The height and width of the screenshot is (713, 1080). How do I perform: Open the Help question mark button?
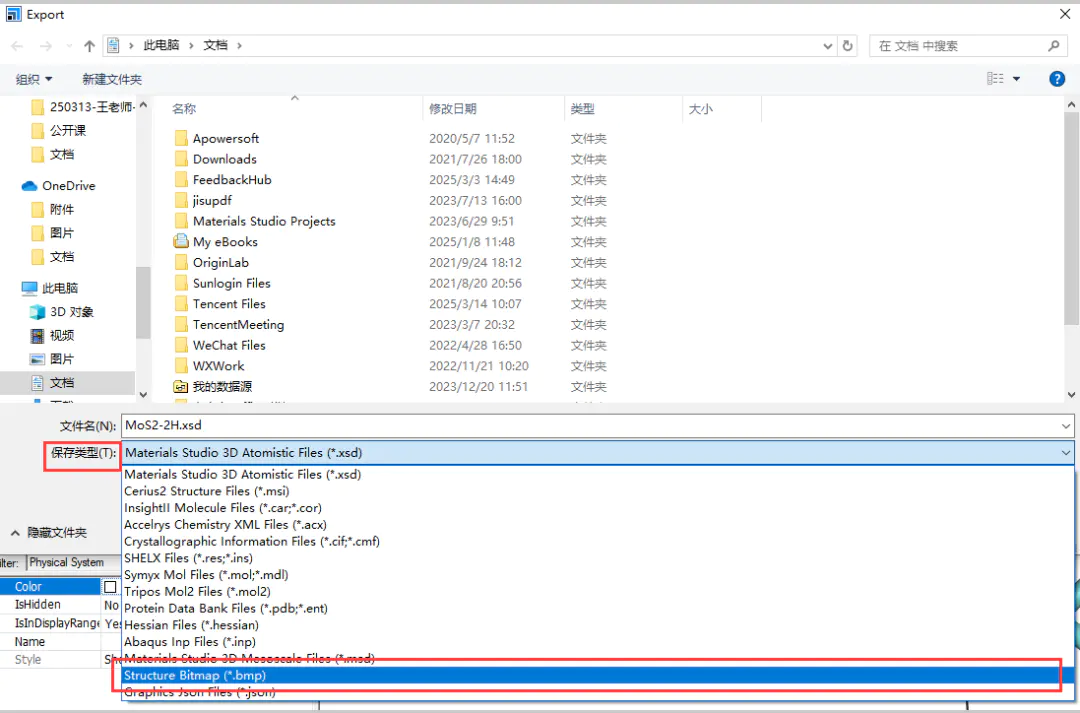(1057, 79)
